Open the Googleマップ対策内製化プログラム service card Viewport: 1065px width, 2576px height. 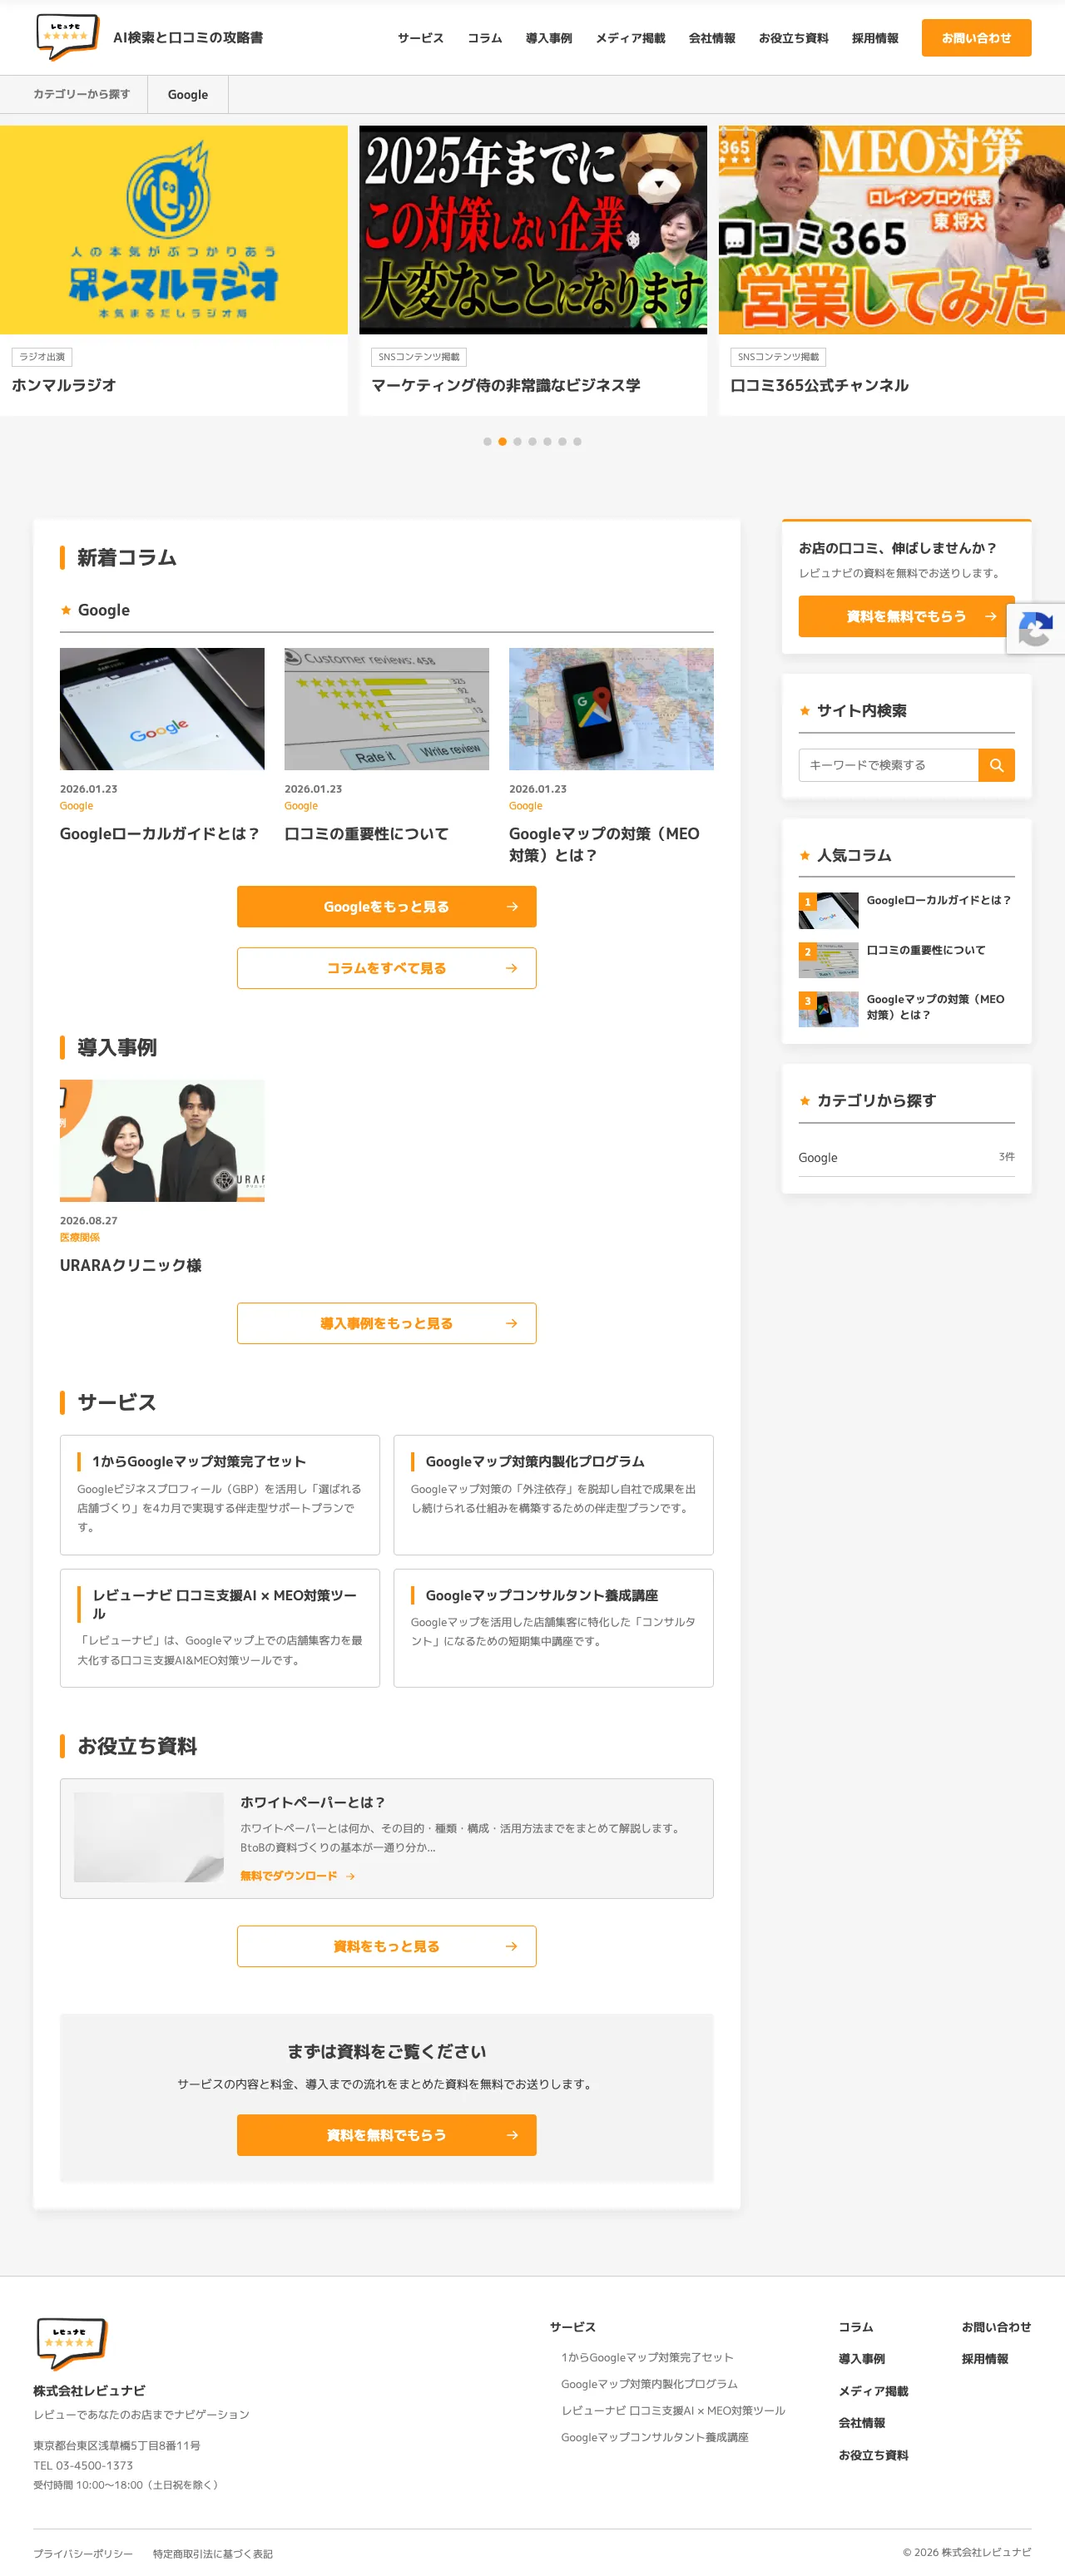coord(553,1495)
